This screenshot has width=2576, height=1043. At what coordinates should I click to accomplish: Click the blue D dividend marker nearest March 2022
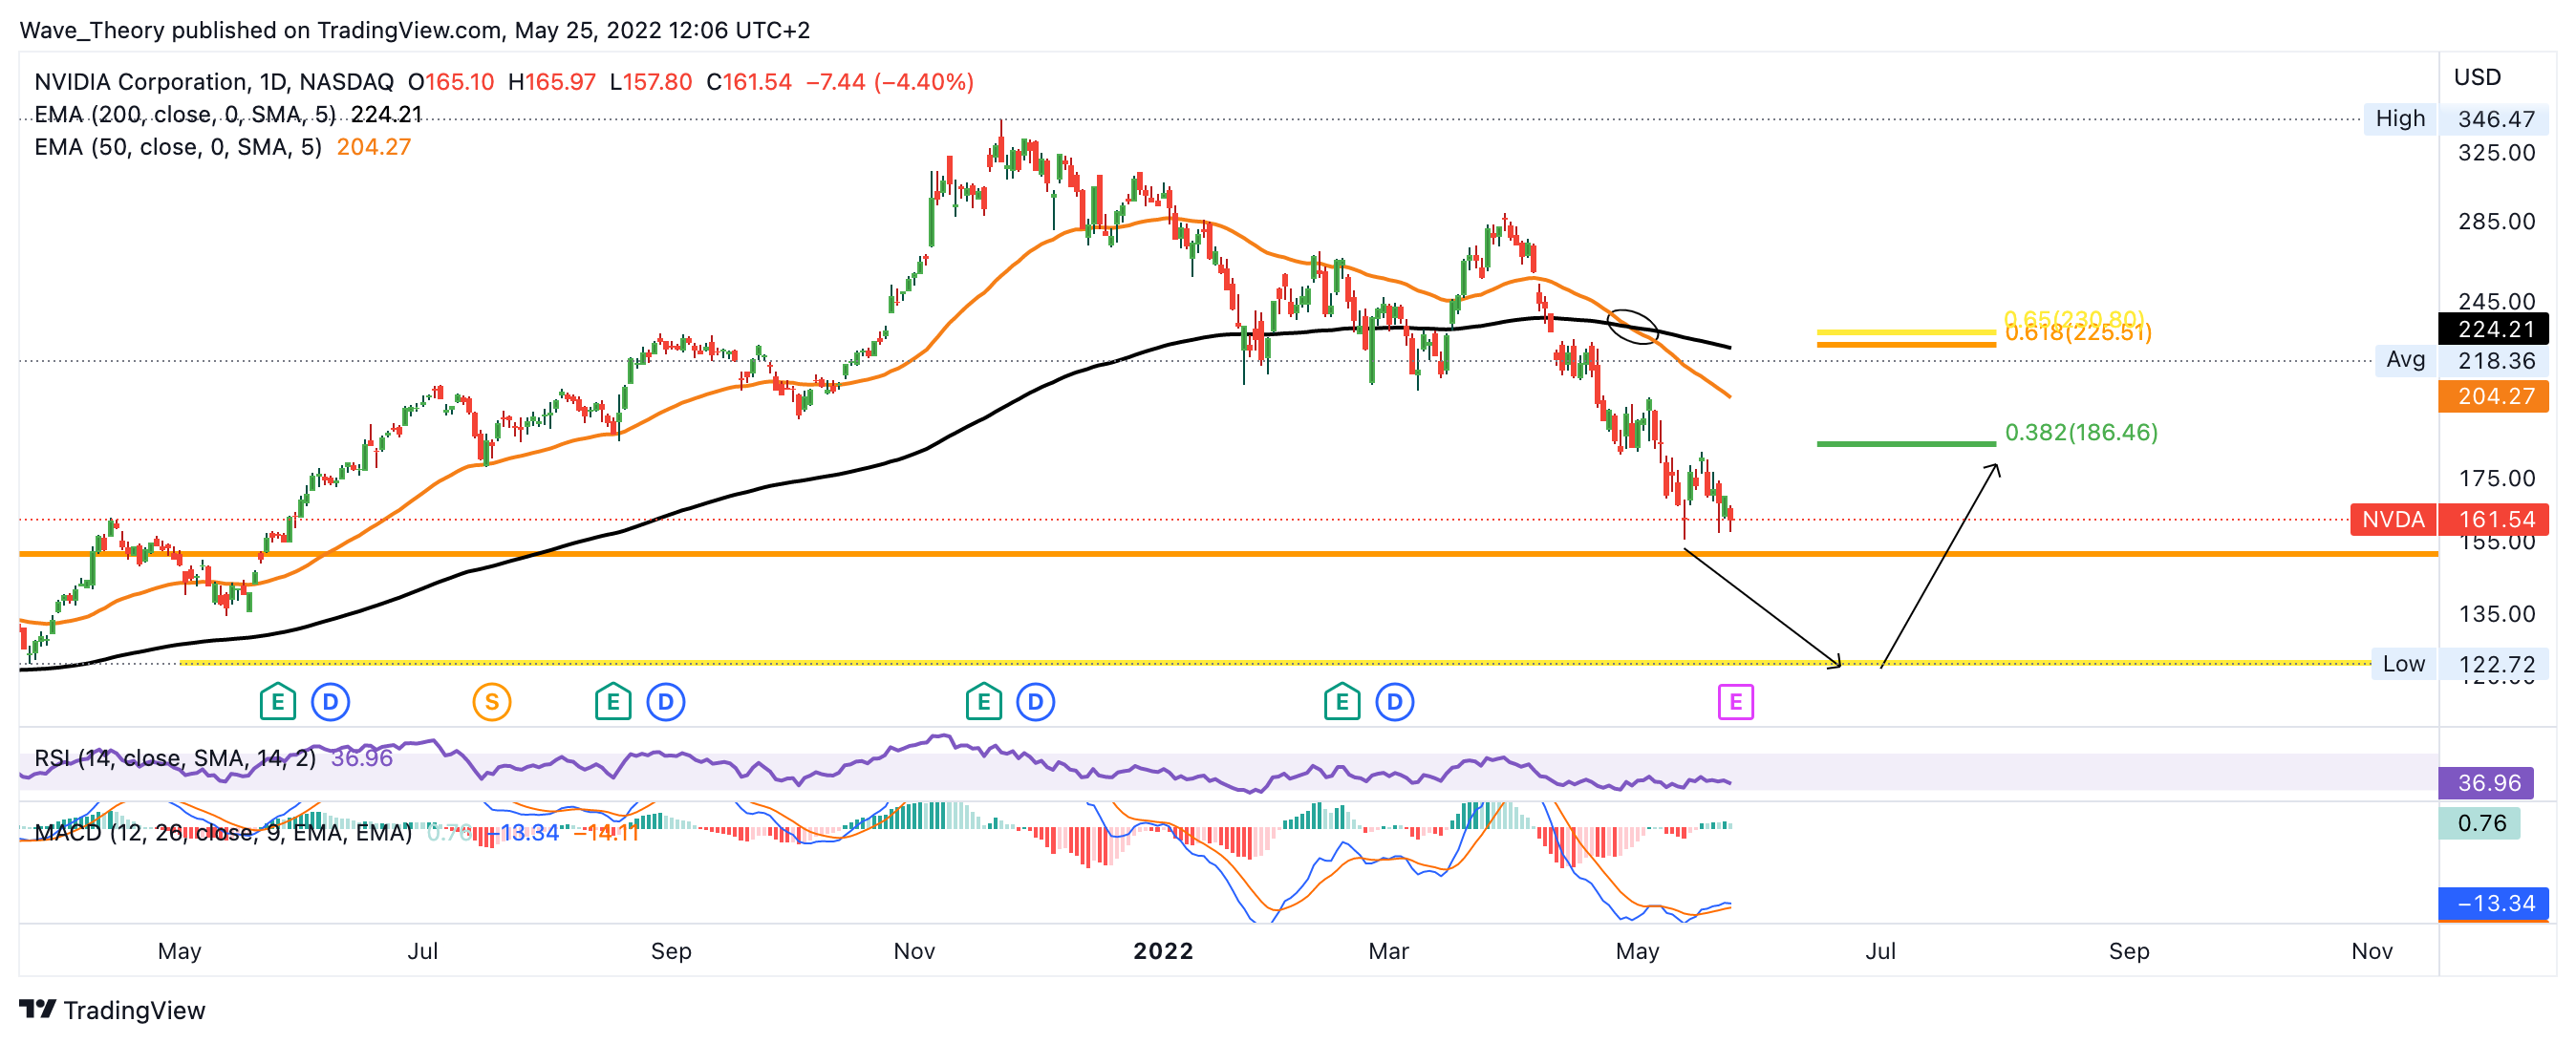(x=1394, y=702)
